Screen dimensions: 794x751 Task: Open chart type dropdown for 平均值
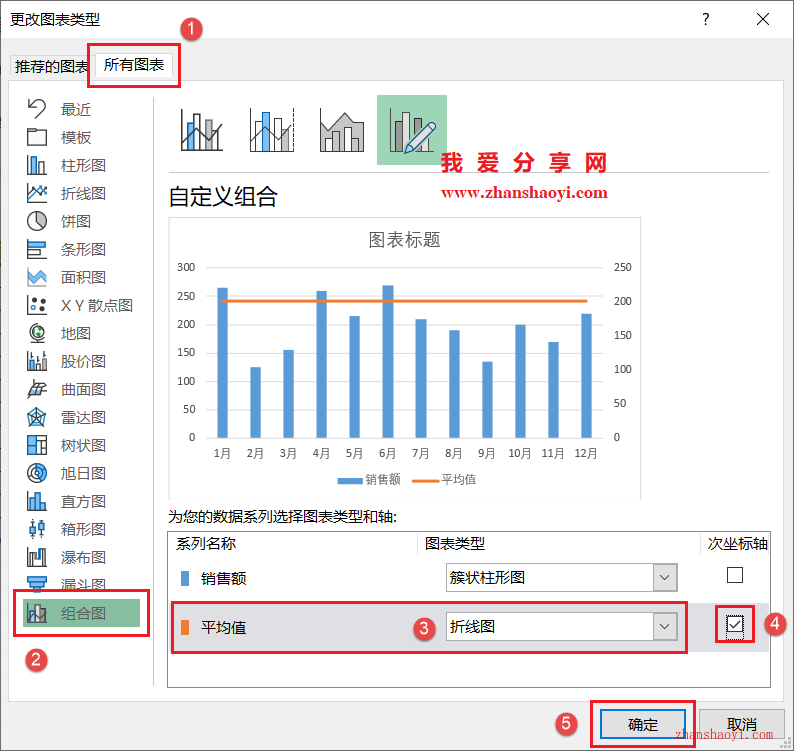665,626
